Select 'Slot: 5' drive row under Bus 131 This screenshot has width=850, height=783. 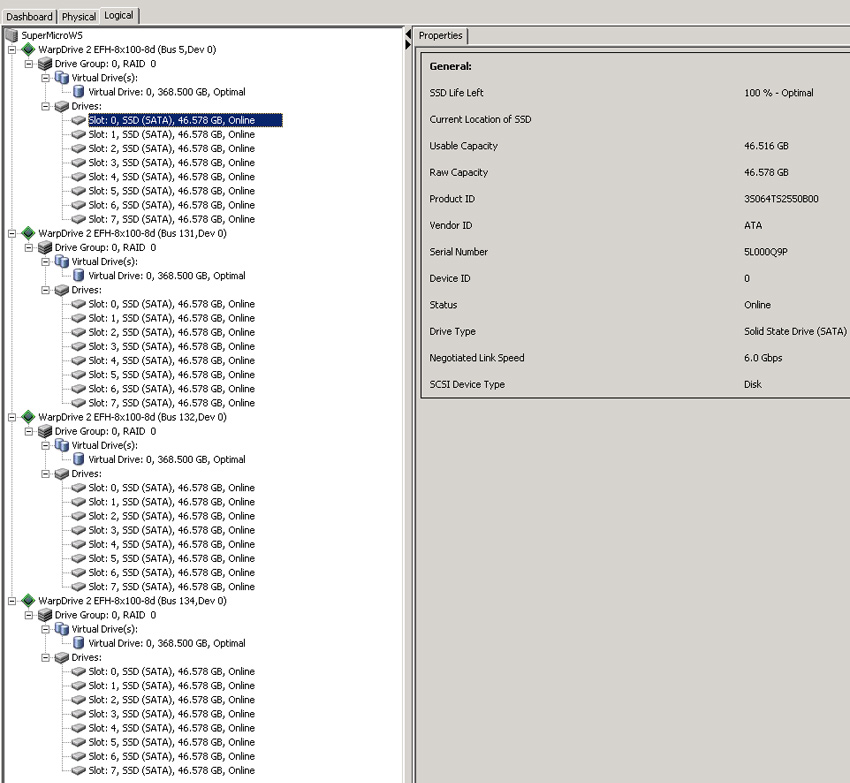[x=171, y=375]
